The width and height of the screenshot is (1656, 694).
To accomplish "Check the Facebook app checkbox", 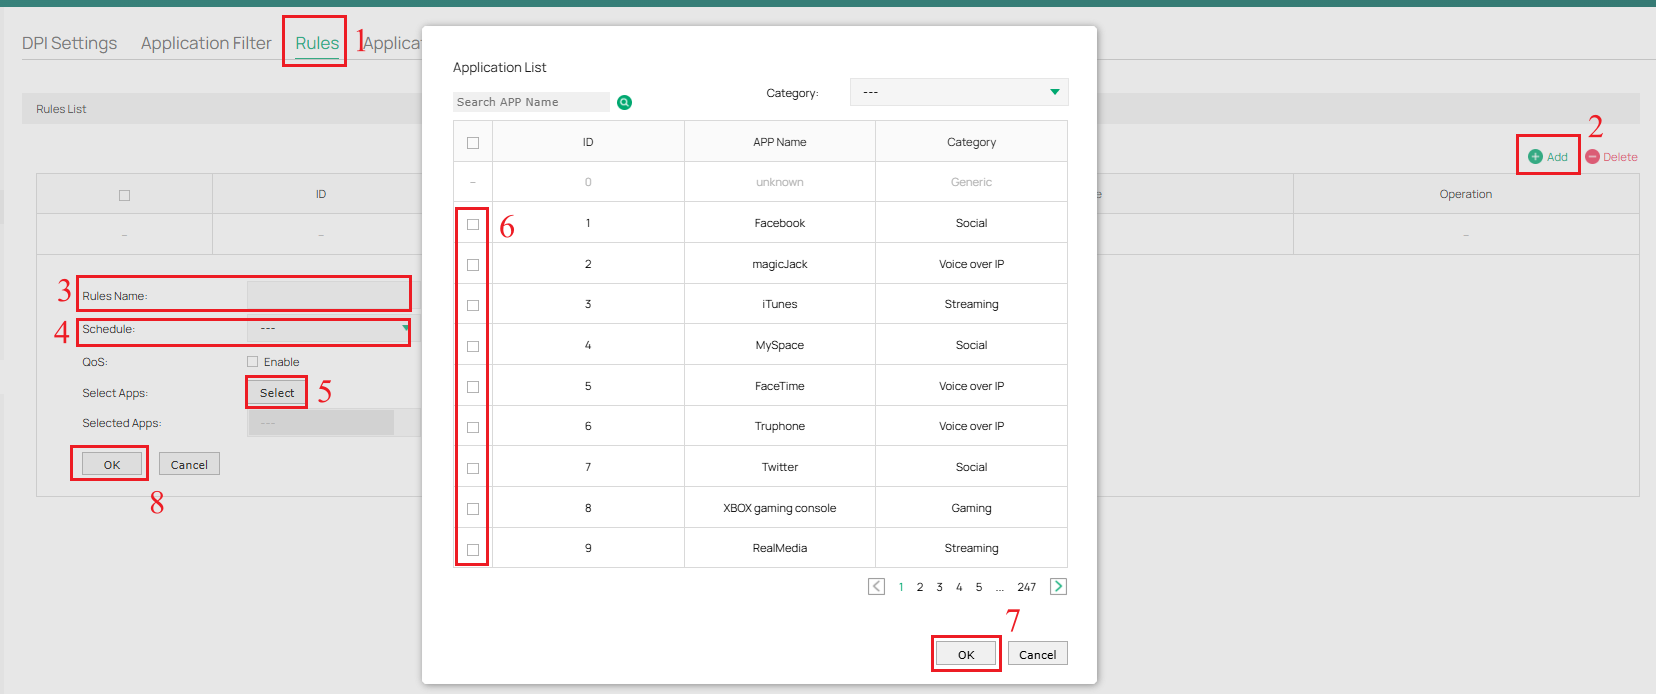I will 473,224.
